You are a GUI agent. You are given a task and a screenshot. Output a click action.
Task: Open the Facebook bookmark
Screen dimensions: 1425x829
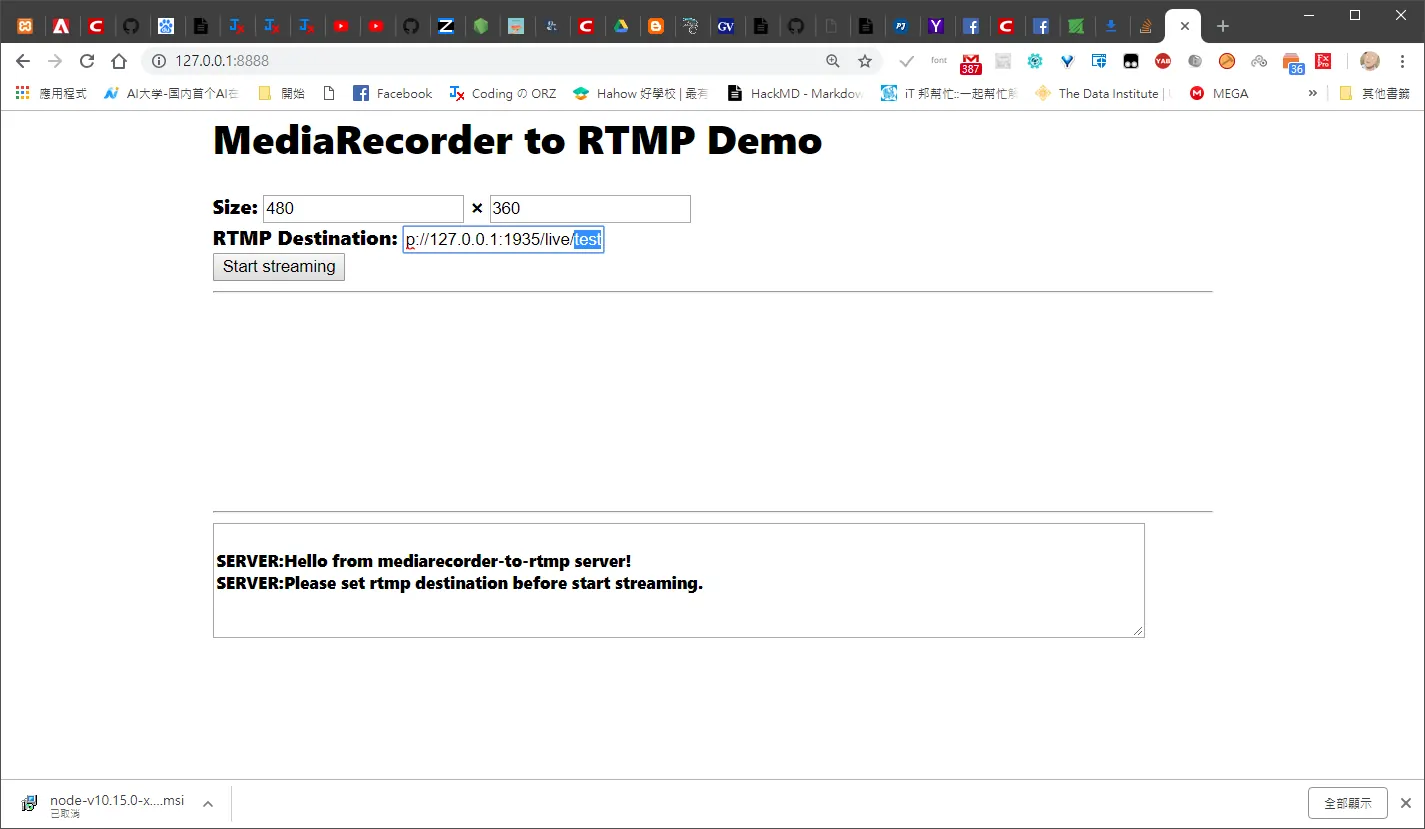click(393, 93)
